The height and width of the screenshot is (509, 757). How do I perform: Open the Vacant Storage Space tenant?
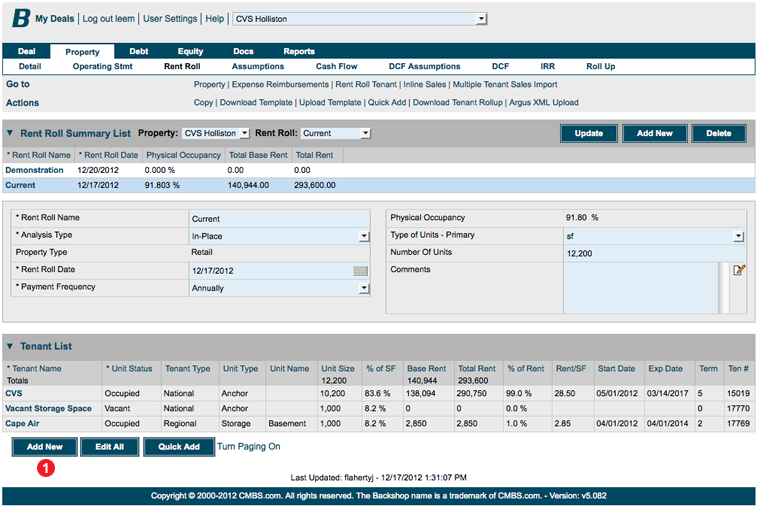click(x=48, y=408)
